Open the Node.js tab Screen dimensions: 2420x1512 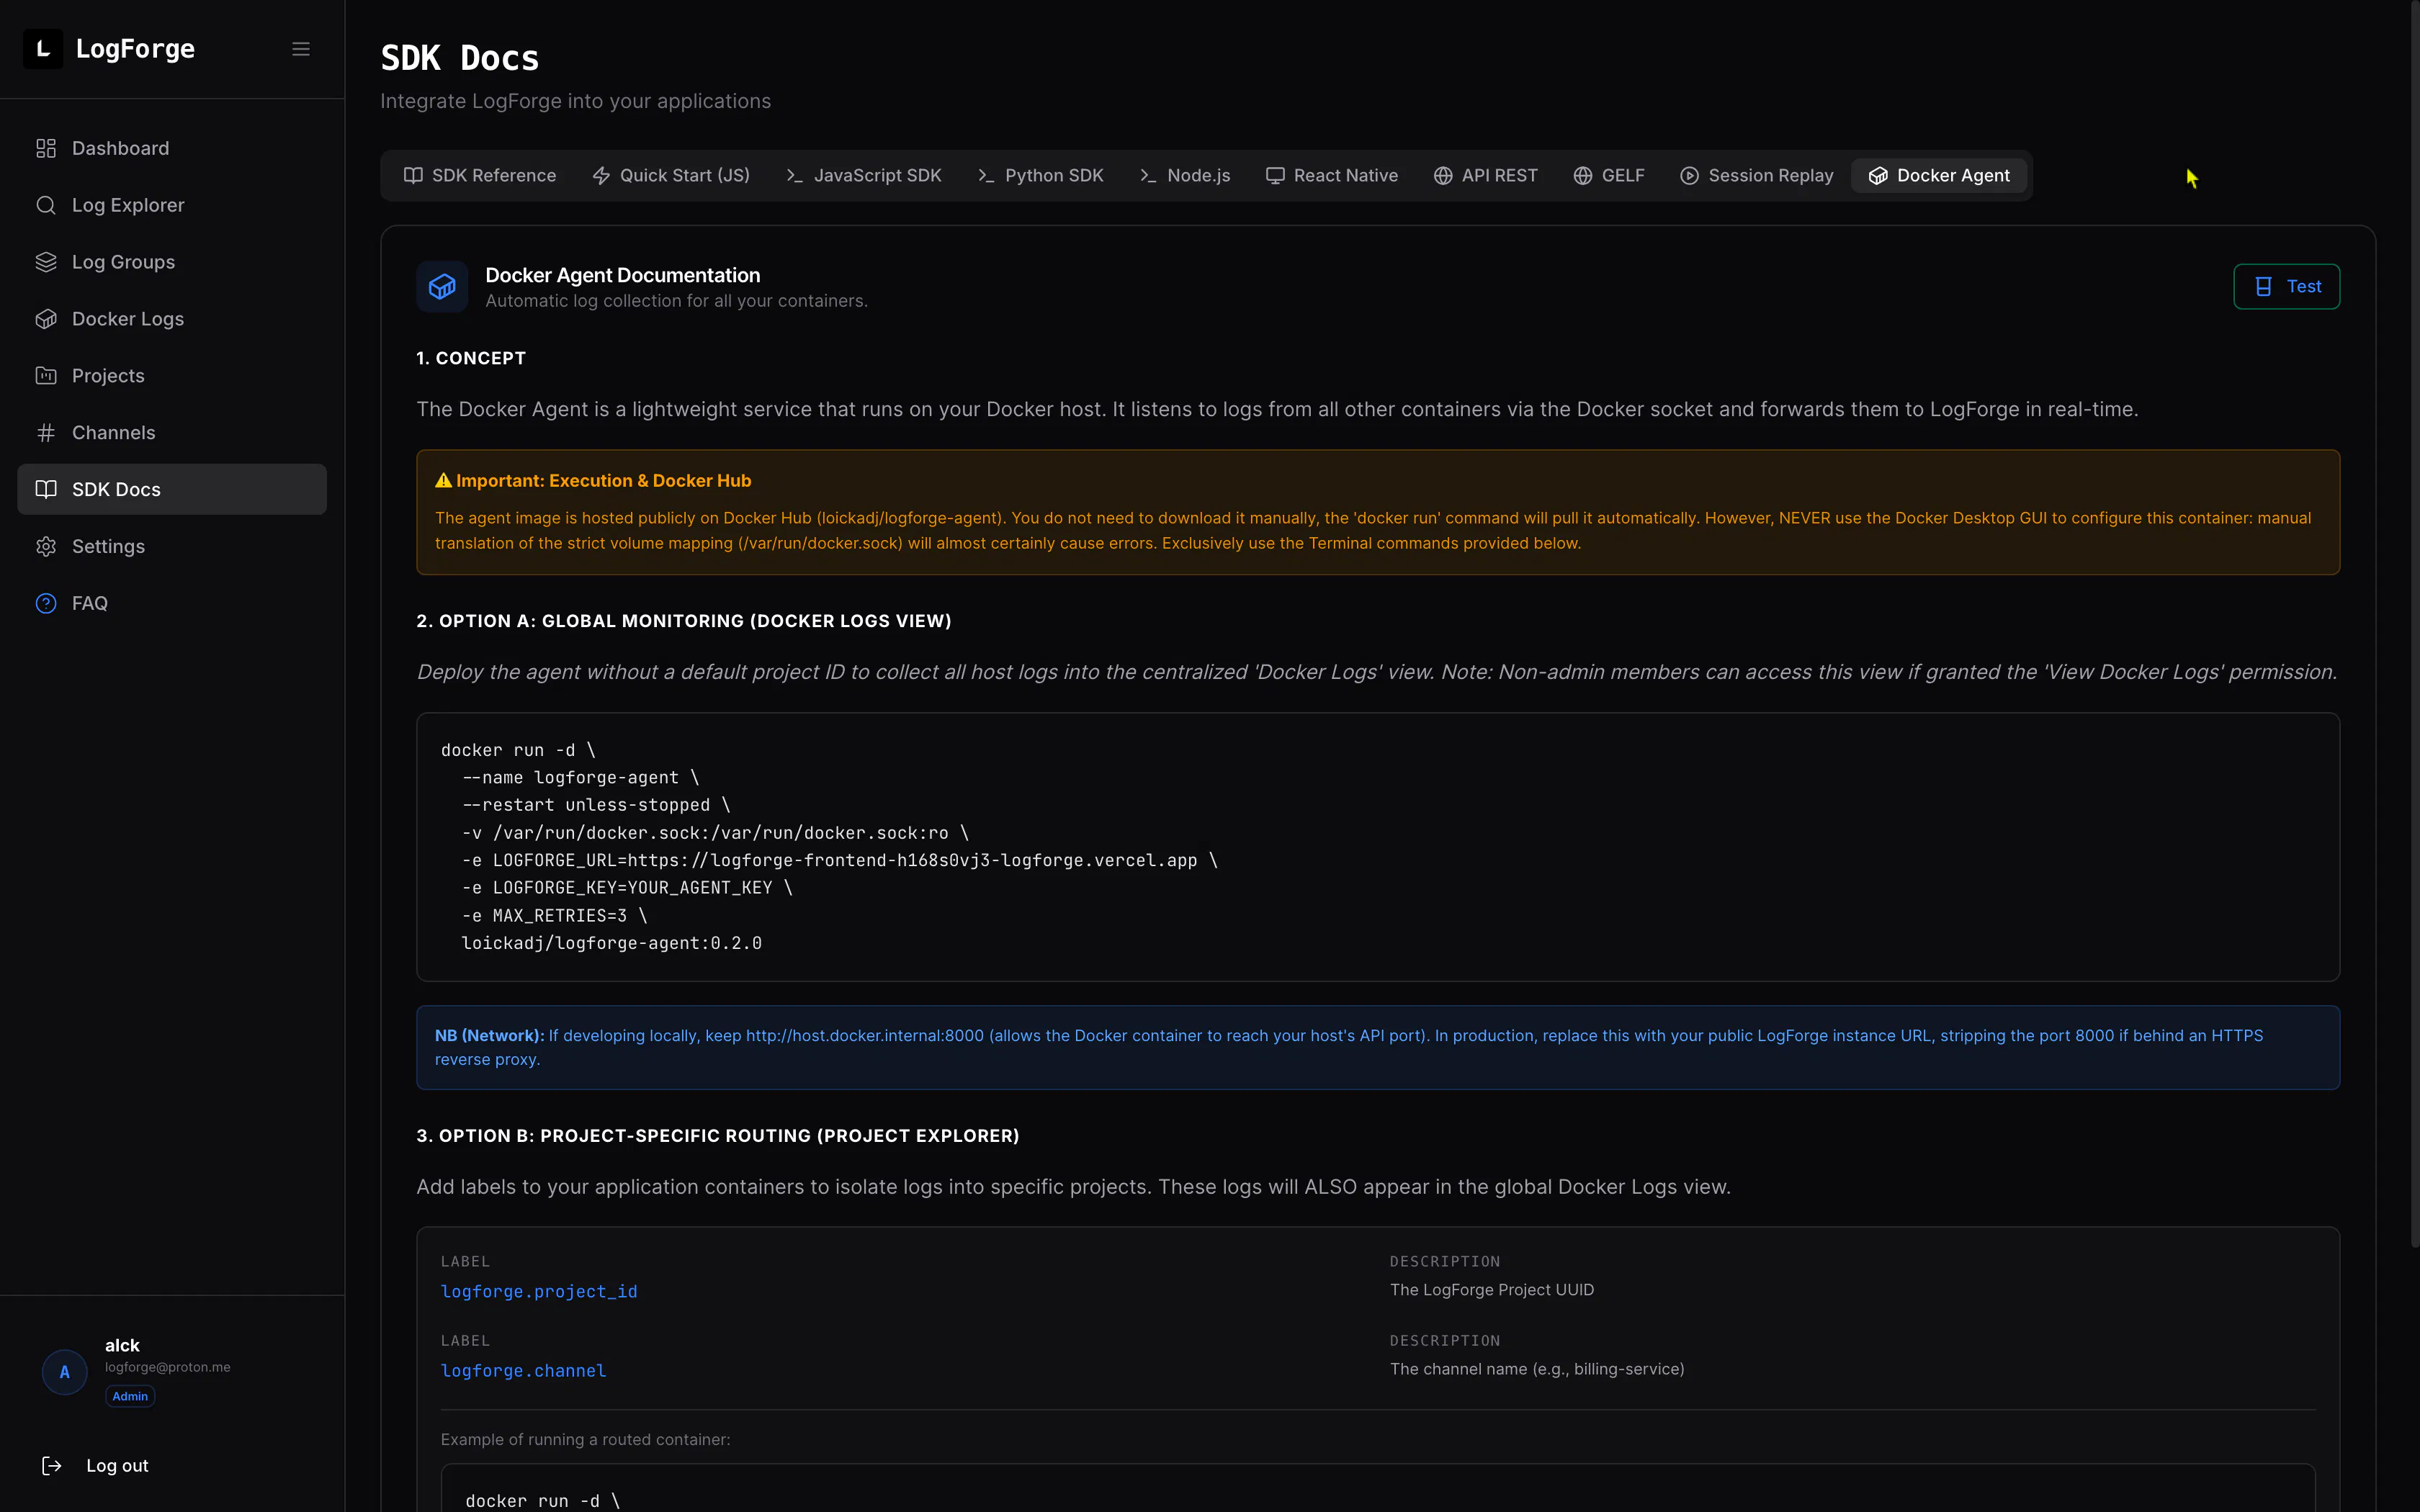[x=1185, y=175]
